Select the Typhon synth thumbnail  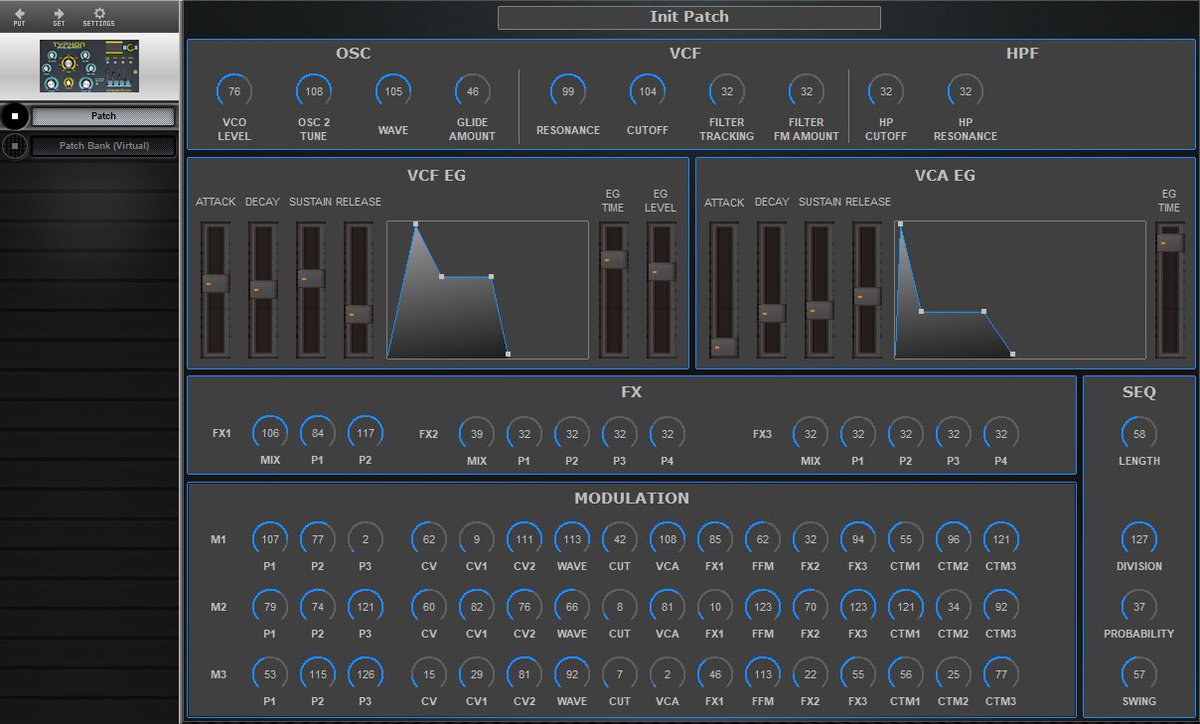pos(90,65)
